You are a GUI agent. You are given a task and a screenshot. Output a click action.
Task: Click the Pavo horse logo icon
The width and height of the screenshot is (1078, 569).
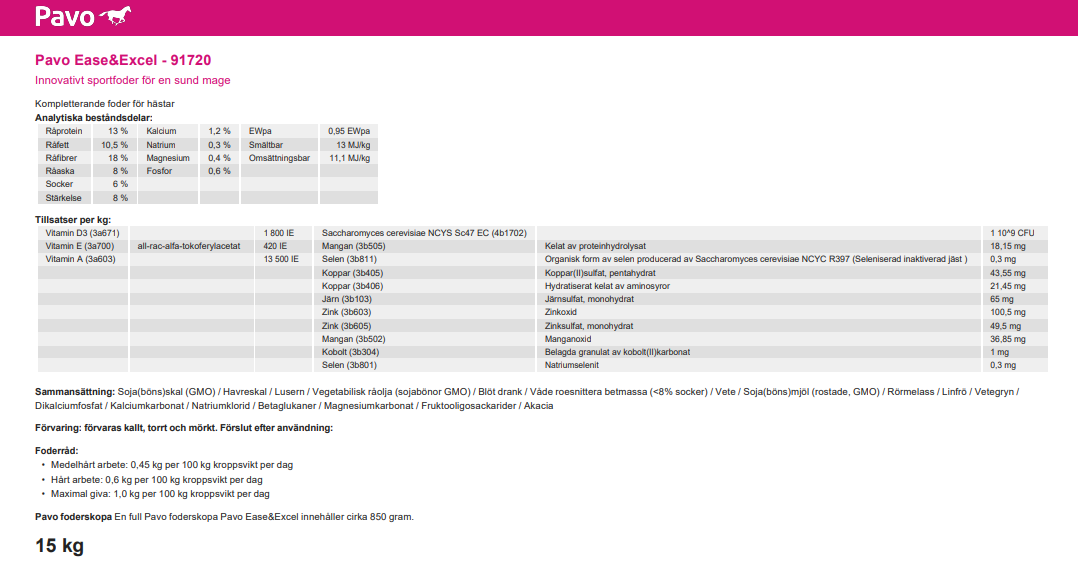(115, 16)
